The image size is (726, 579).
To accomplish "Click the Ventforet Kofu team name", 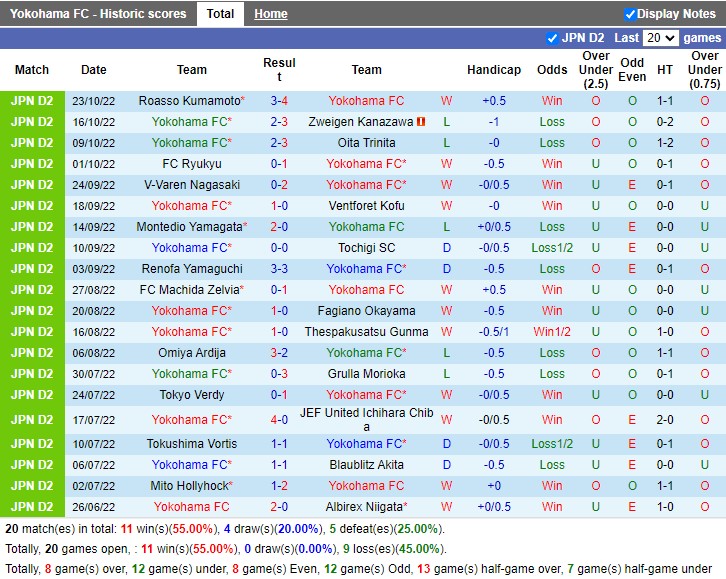I will (366, 206).
